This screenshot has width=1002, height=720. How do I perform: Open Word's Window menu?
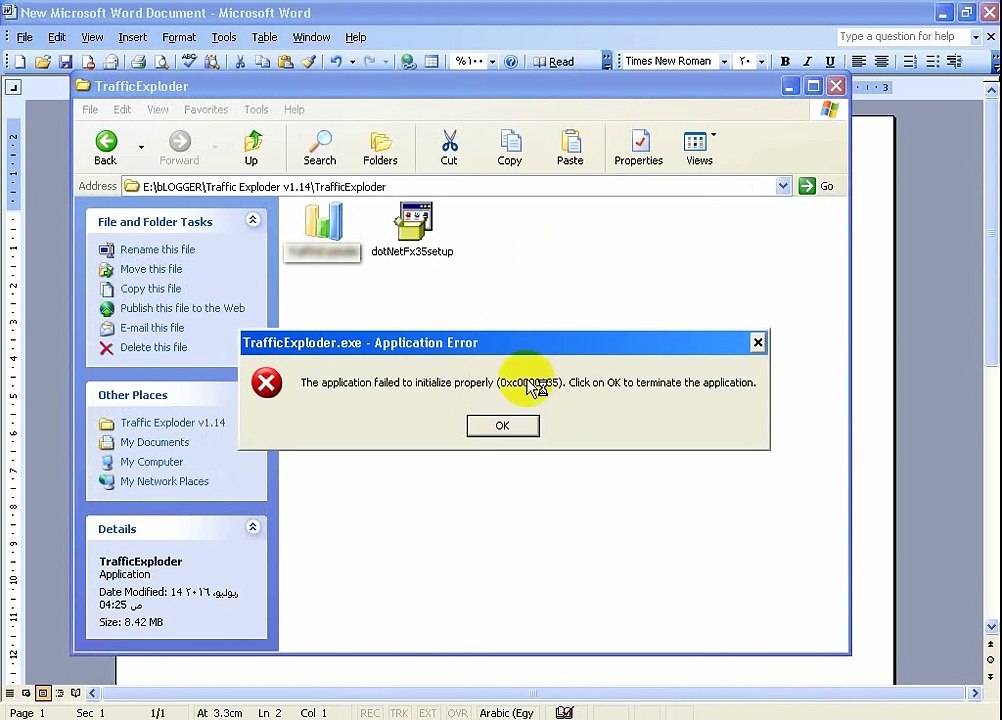[x=311, y=37]
